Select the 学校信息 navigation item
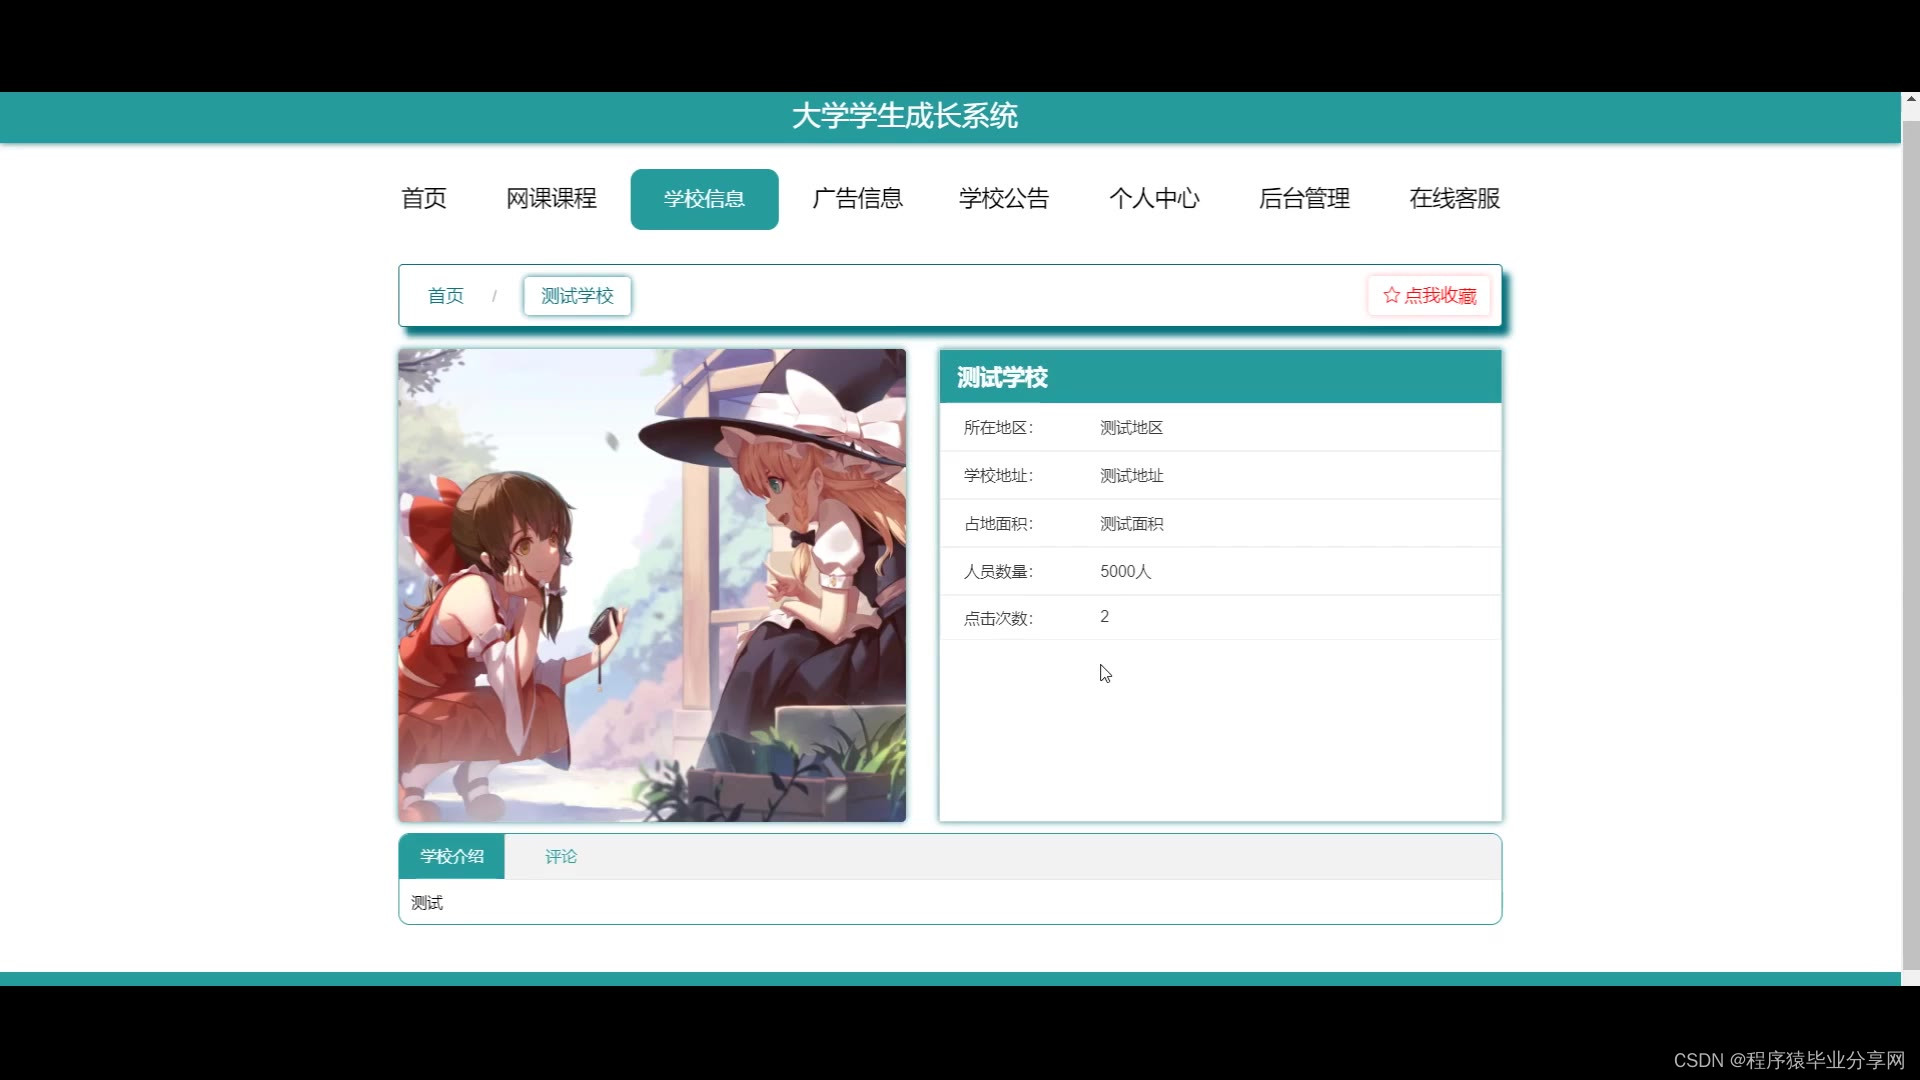This screenshot has height=1080, width=1920. [704, 199]
